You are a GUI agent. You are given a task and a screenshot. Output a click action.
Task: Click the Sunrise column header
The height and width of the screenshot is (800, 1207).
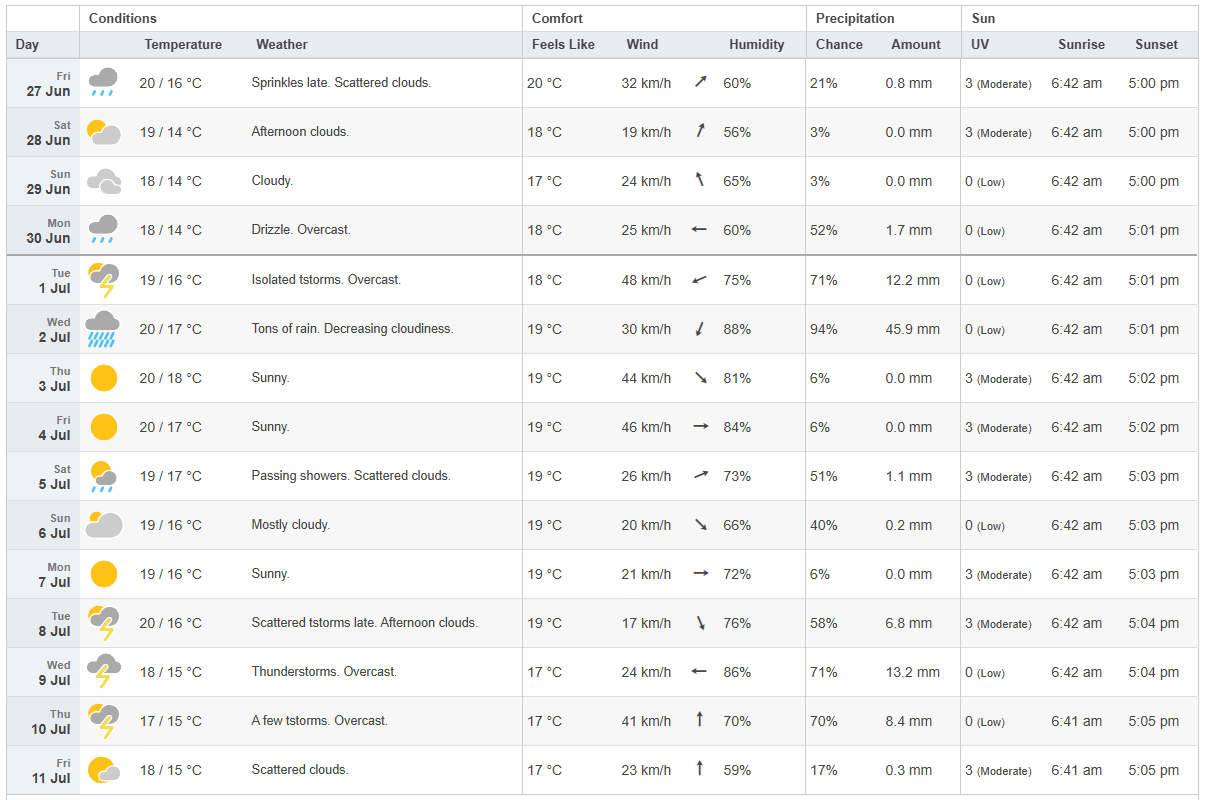coord(1081,45)
